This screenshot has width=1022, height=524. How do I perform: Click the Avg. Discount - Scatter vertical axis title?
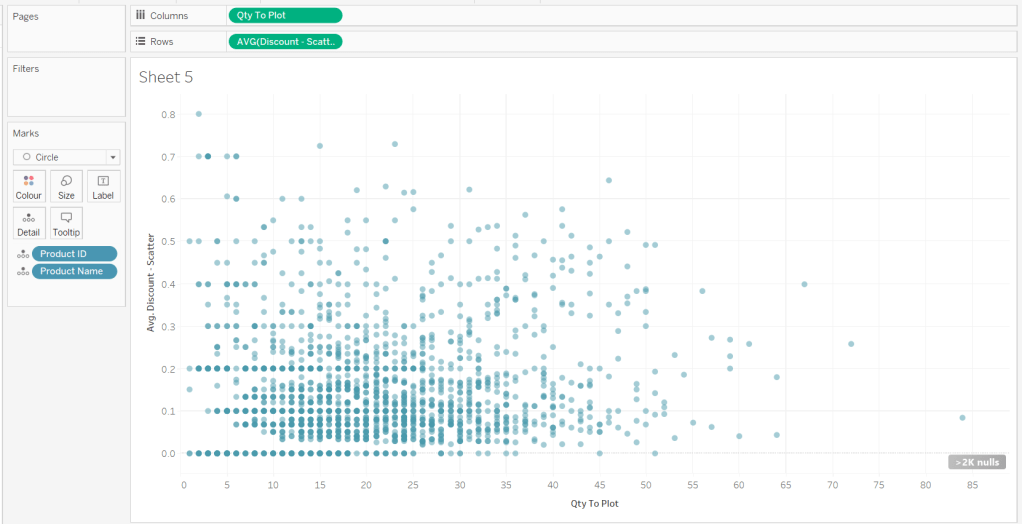pyautogui.click(x=151, y=282)
